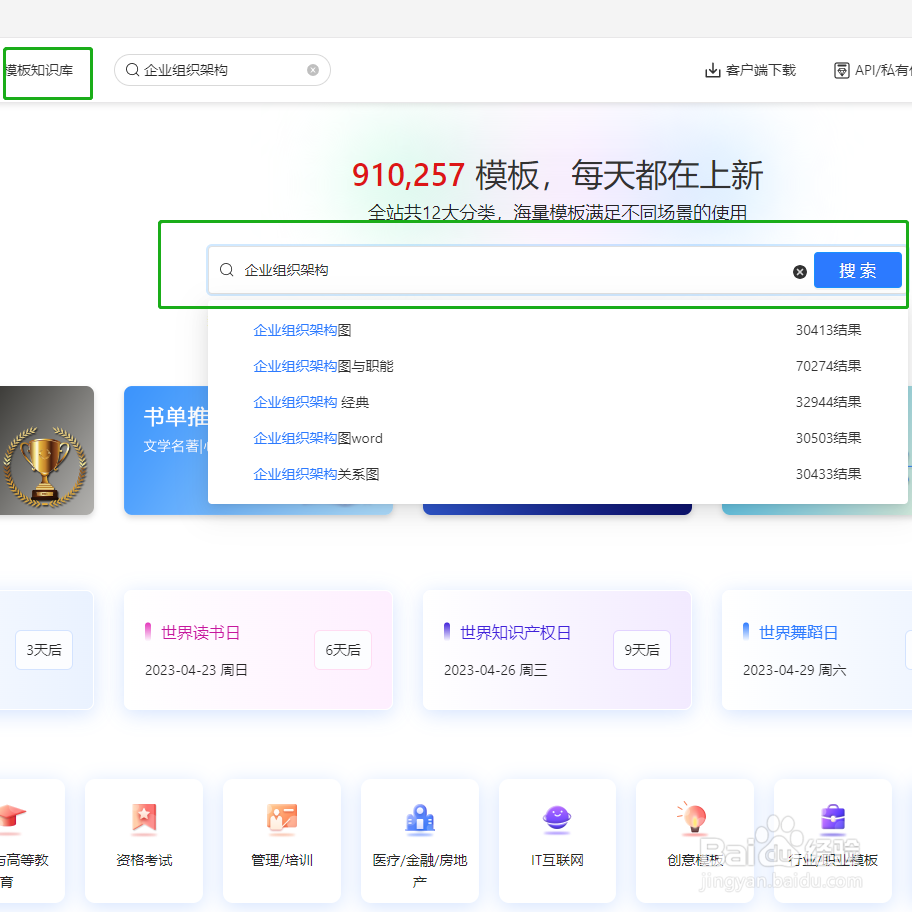Click the API/私有 icon in header

click(841, 70)
